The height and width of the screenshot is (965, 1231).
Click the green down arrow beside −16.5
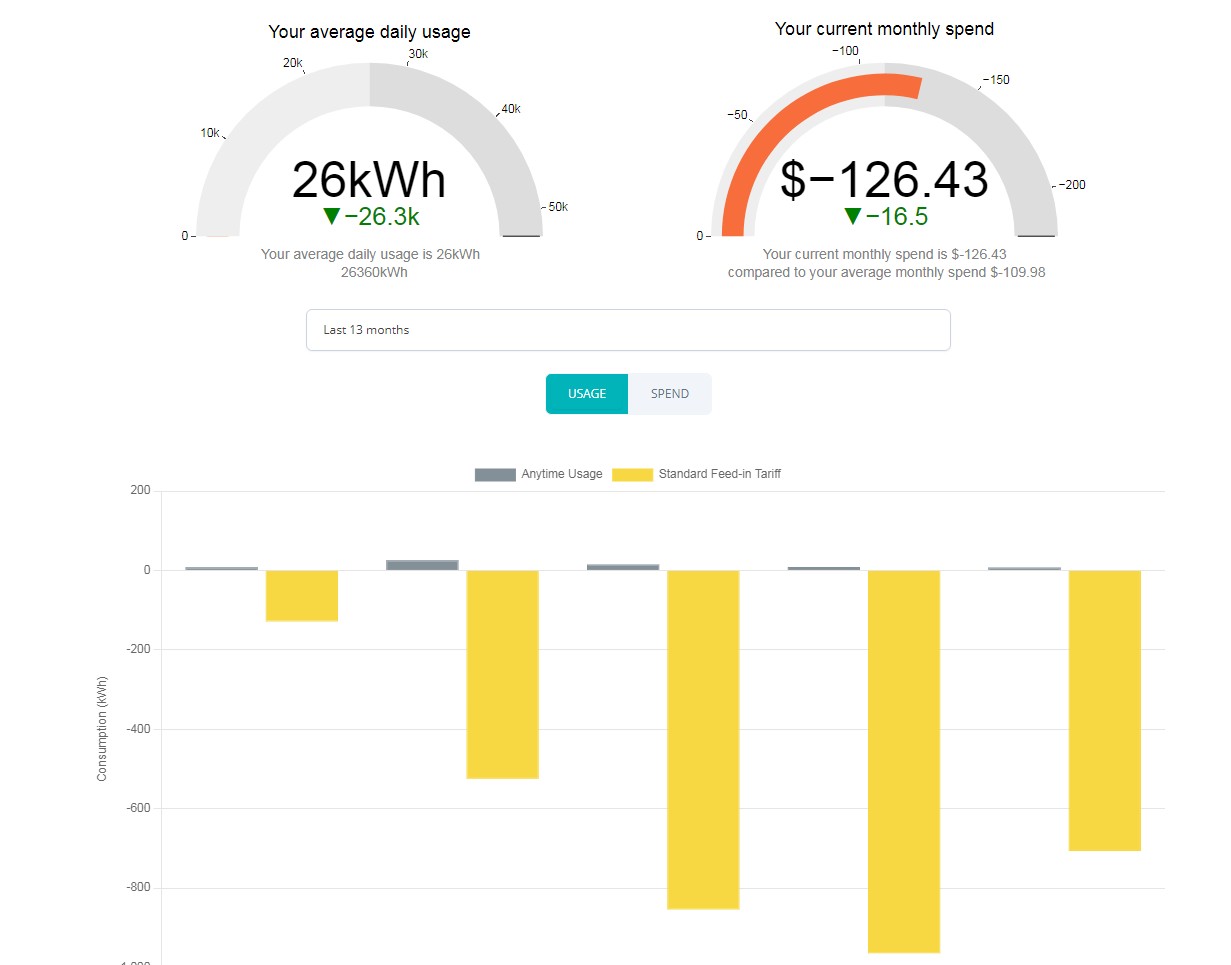[x=852, y=216]
